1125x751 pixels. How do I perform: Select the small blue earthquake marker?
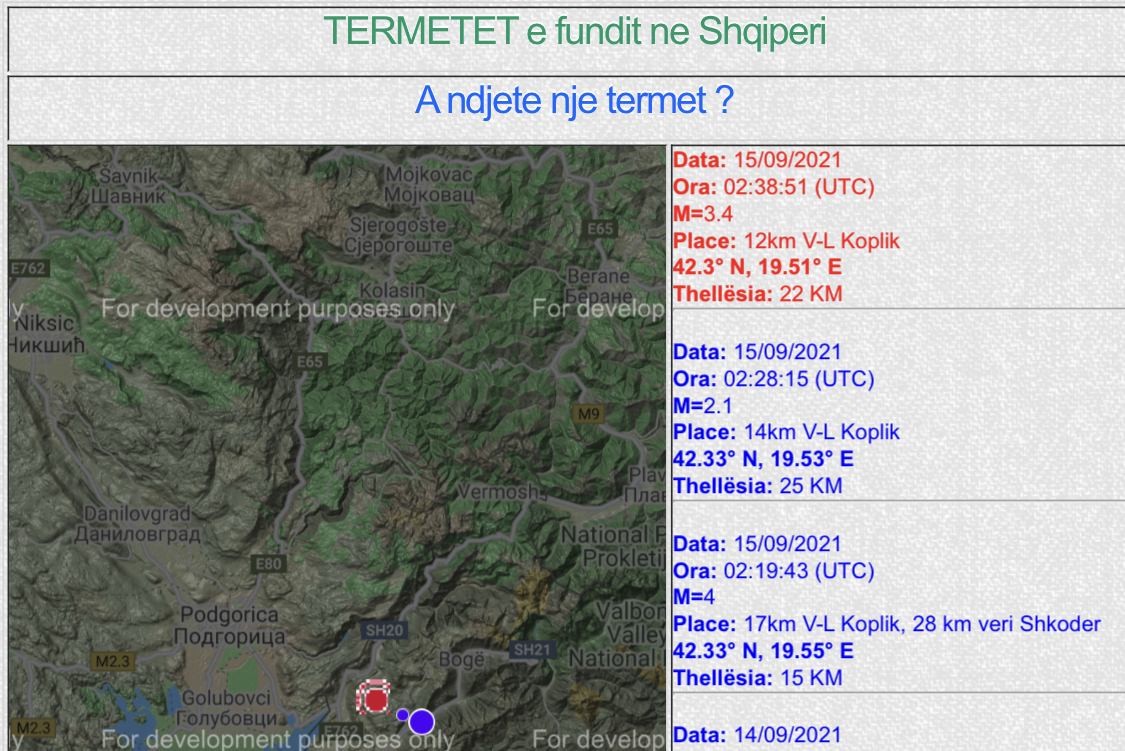tap(402, 714)
